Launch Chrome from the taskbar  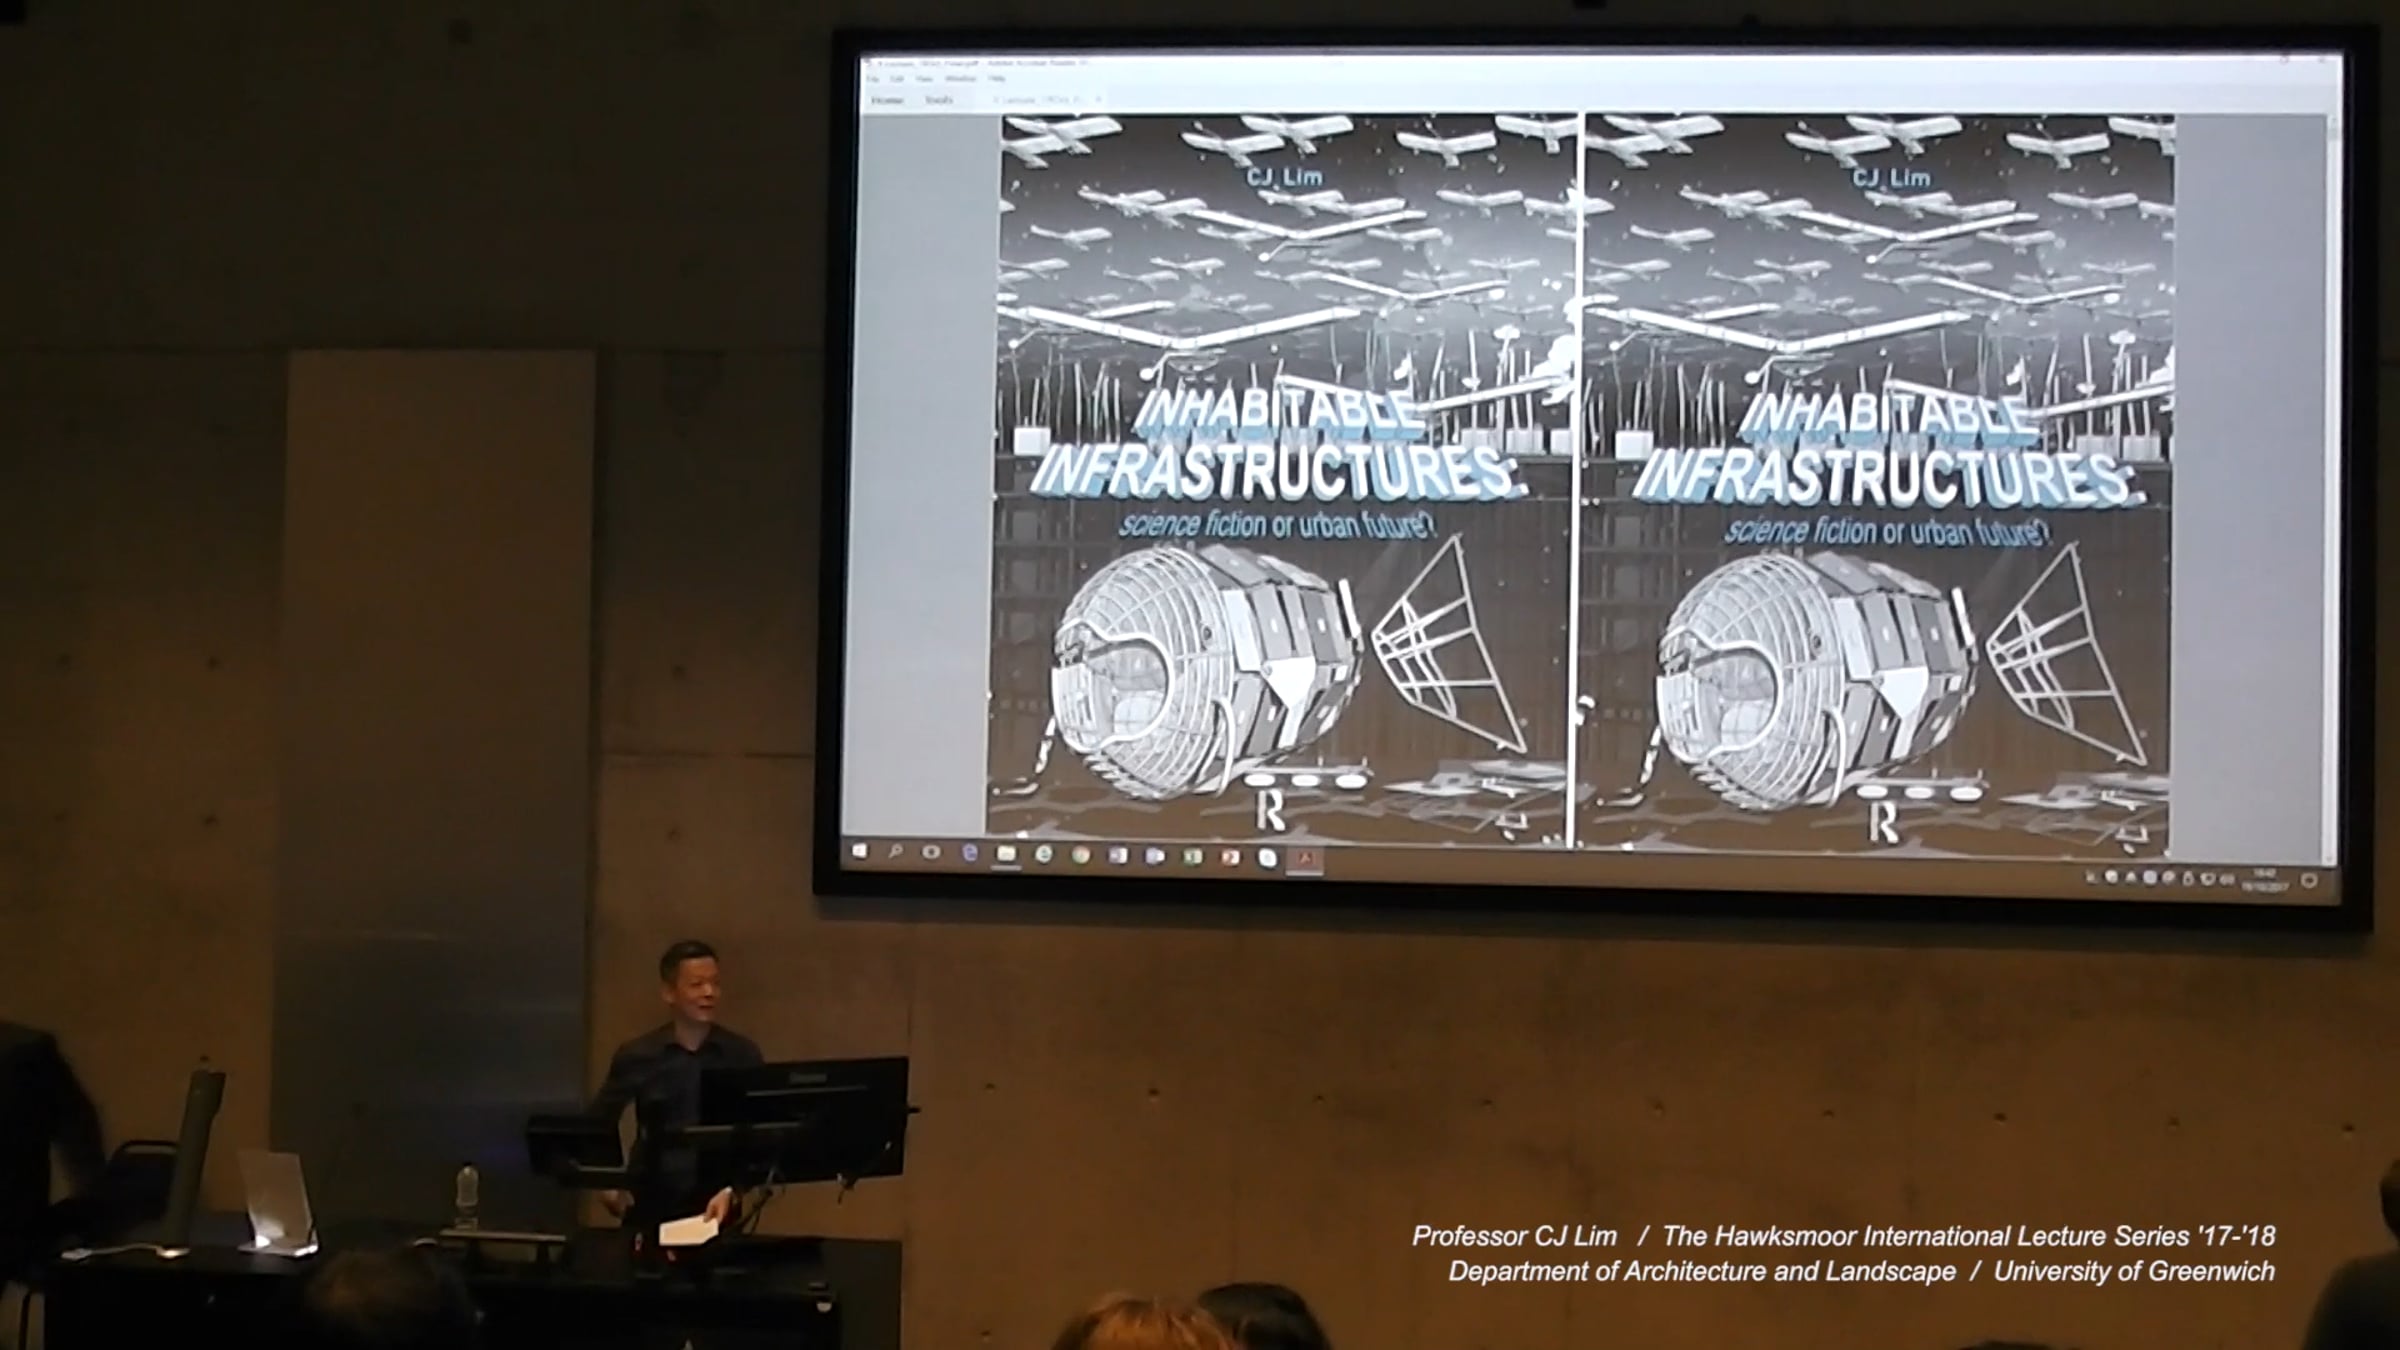click(1081, 855)
